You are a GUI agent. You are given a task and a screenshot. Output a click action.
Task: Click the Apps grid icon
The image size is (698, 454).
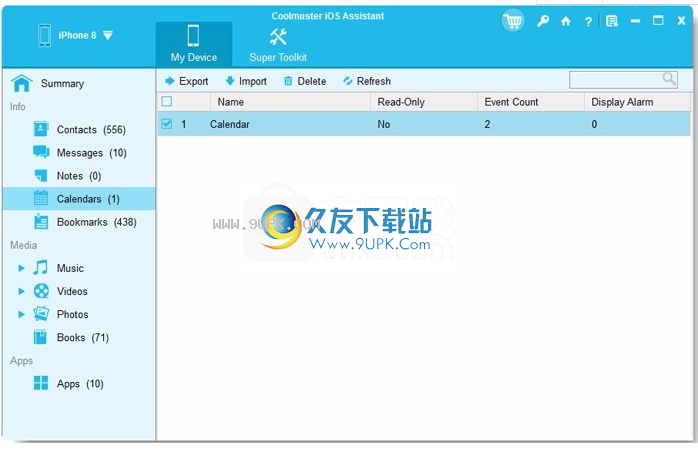[41, 383]
